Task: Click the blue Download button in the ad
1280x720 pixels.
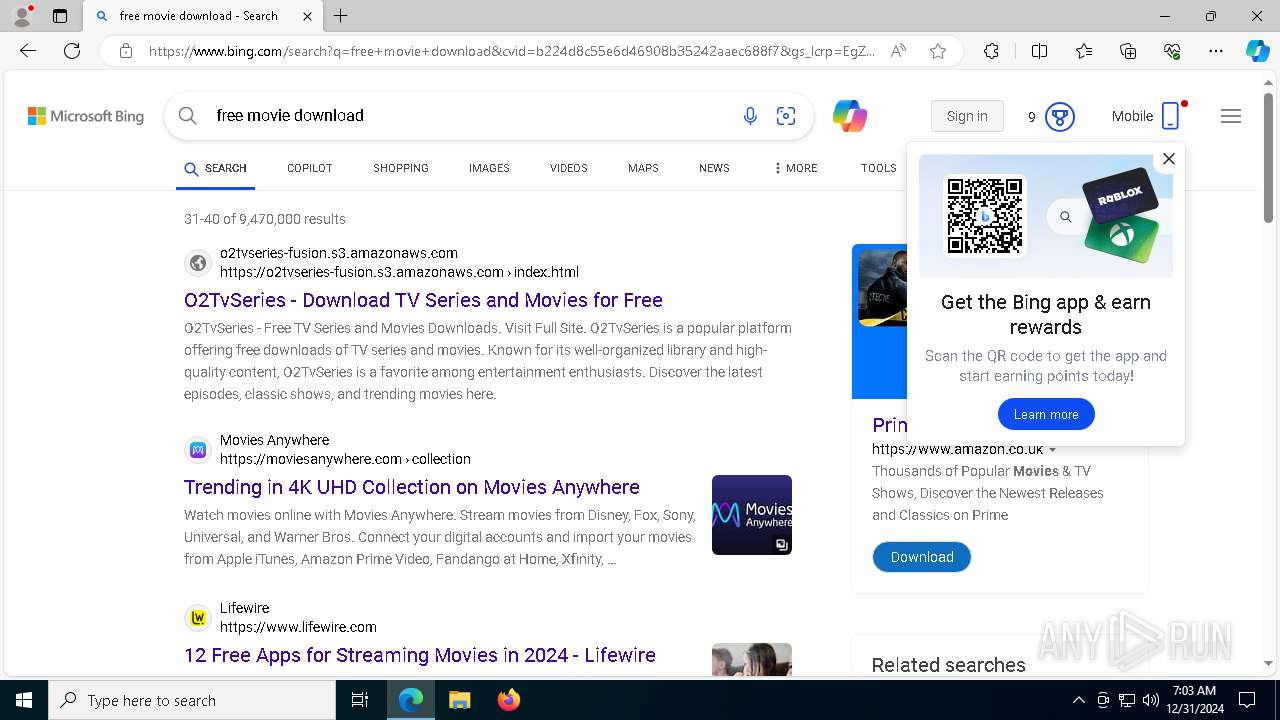Action: coord(922,557)
